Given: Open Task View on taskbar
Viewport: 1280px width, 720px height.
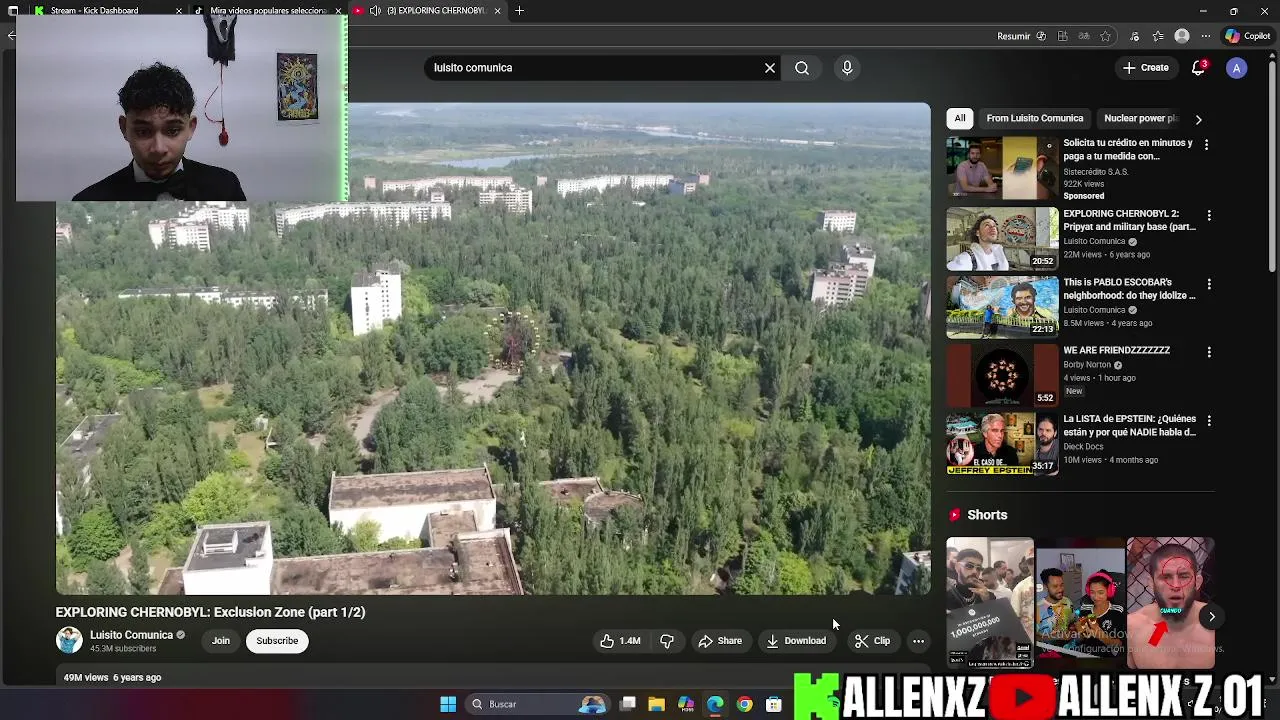Looking at the screenshot, I should [627, 704].
